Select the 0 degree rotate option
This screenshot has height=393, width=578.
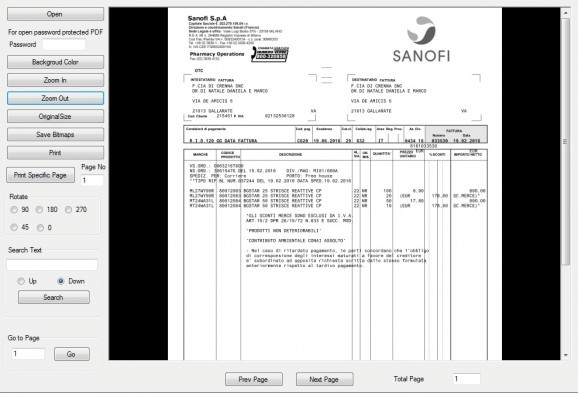(40, 227)
